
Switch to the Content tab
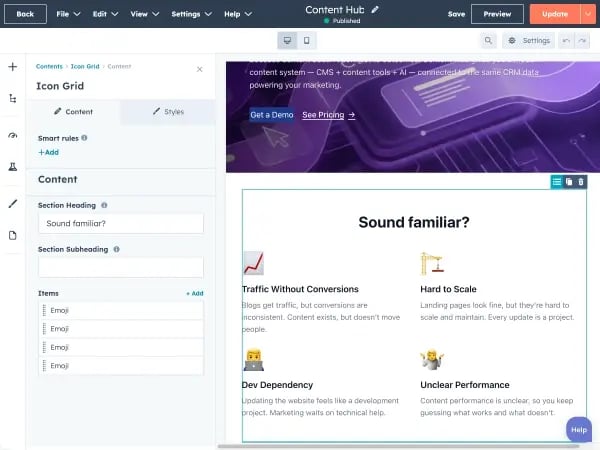(x=74, y=112)
